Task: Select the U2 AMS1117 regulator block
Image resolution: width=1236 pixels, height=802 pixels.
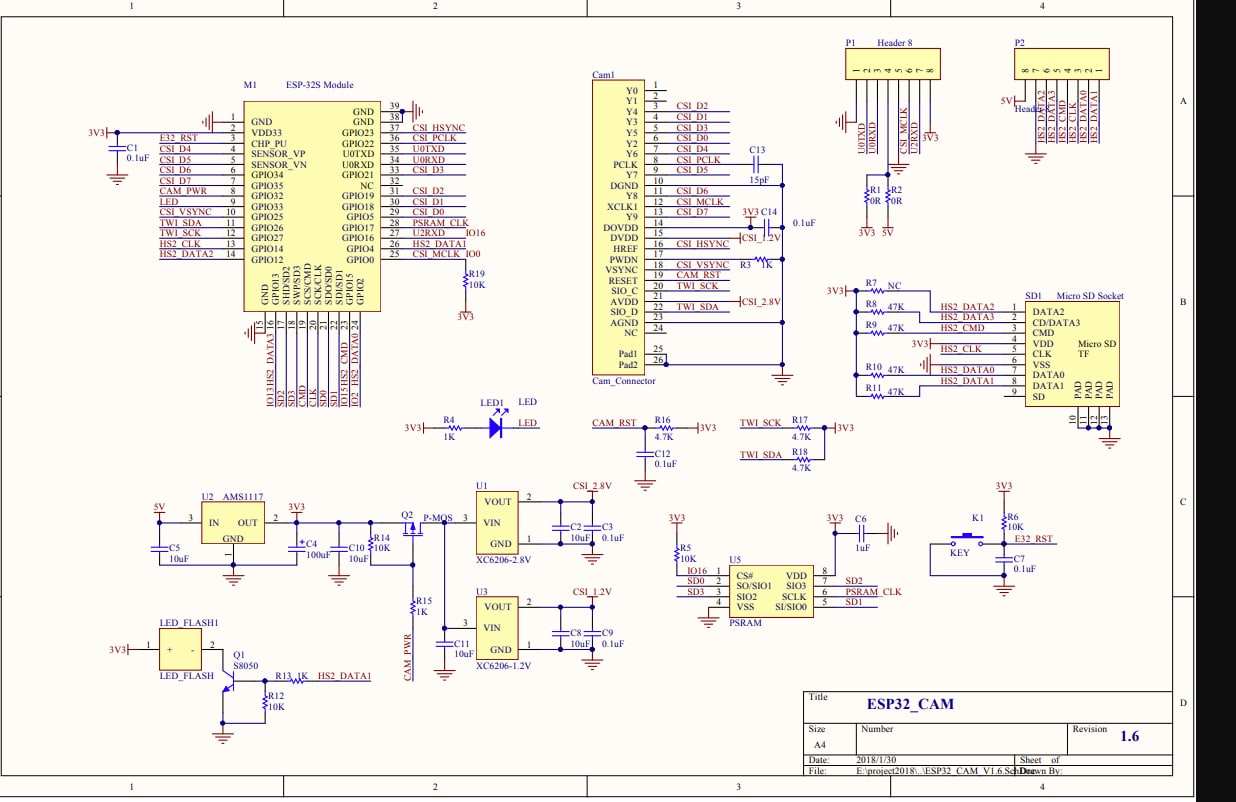Action: pyautogui.click(x=232, y=523)
